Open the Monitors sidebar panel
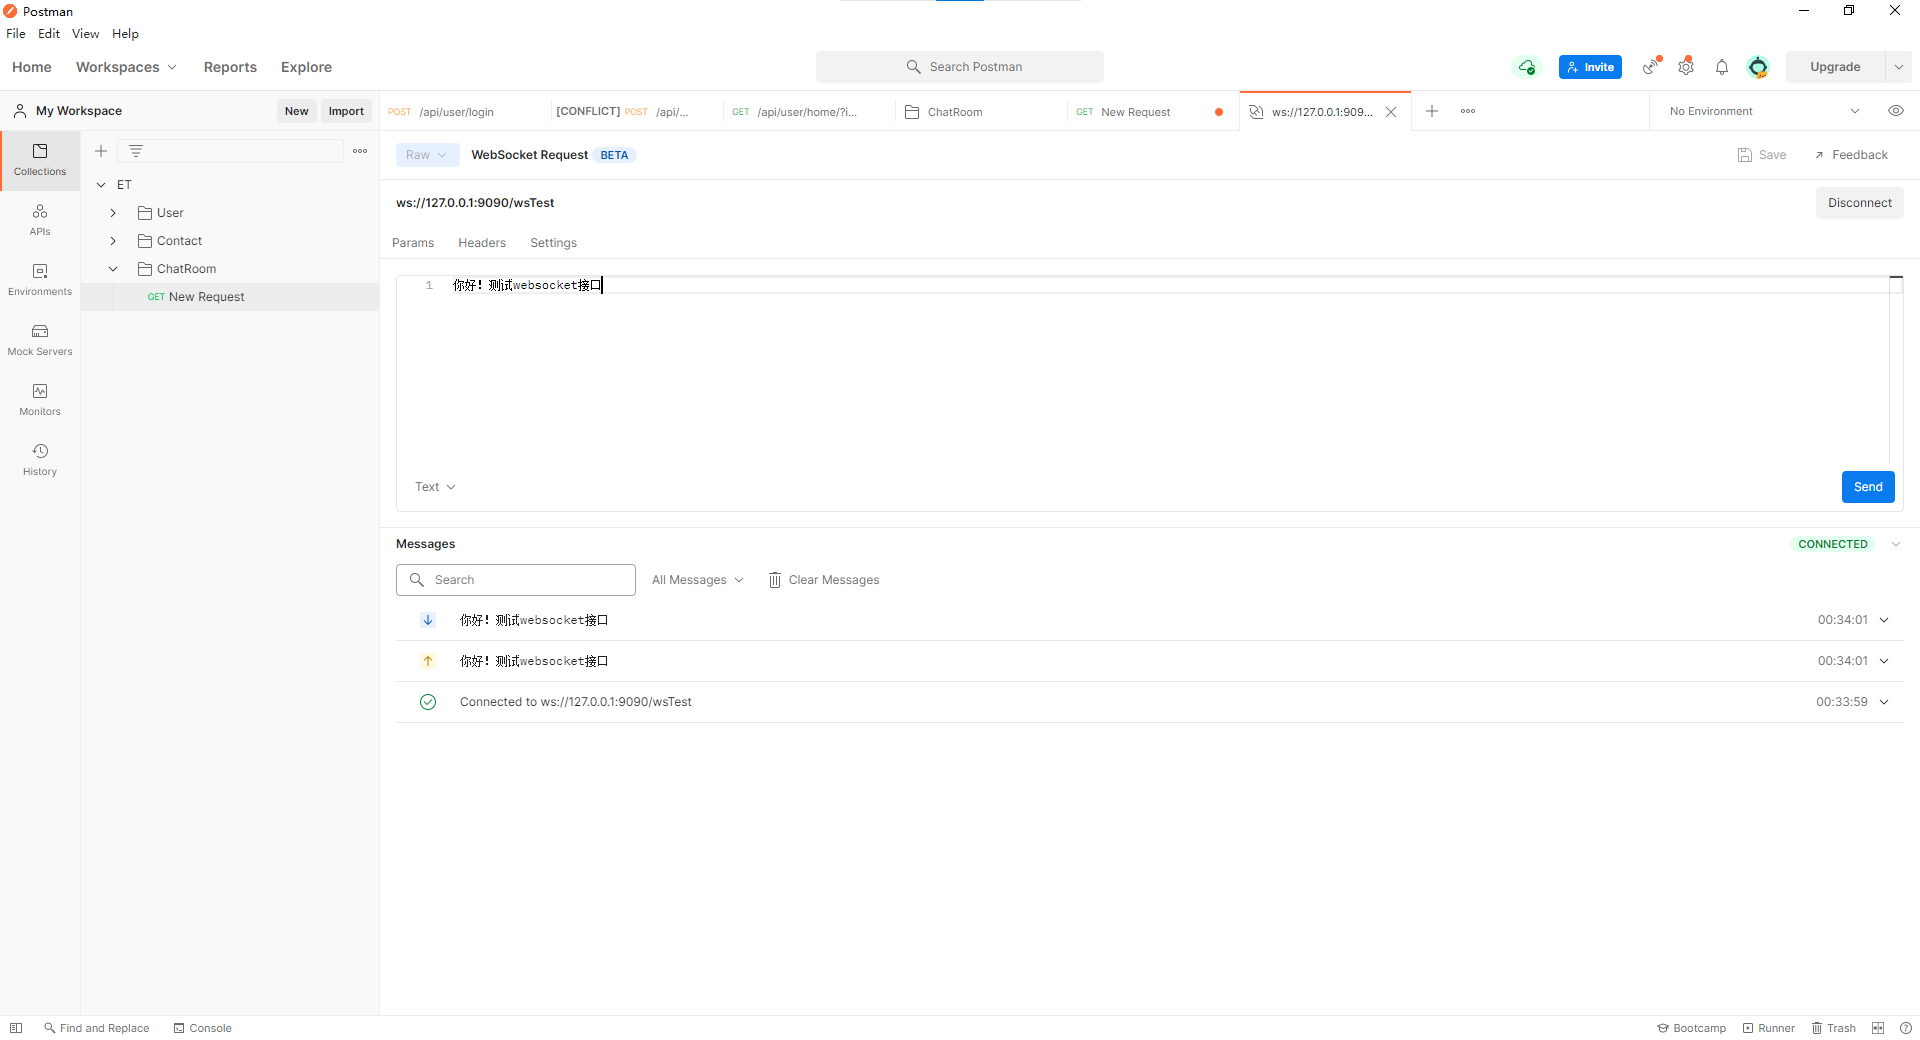Screen dimensions: 1920x1040 click(x=40, y=400)
